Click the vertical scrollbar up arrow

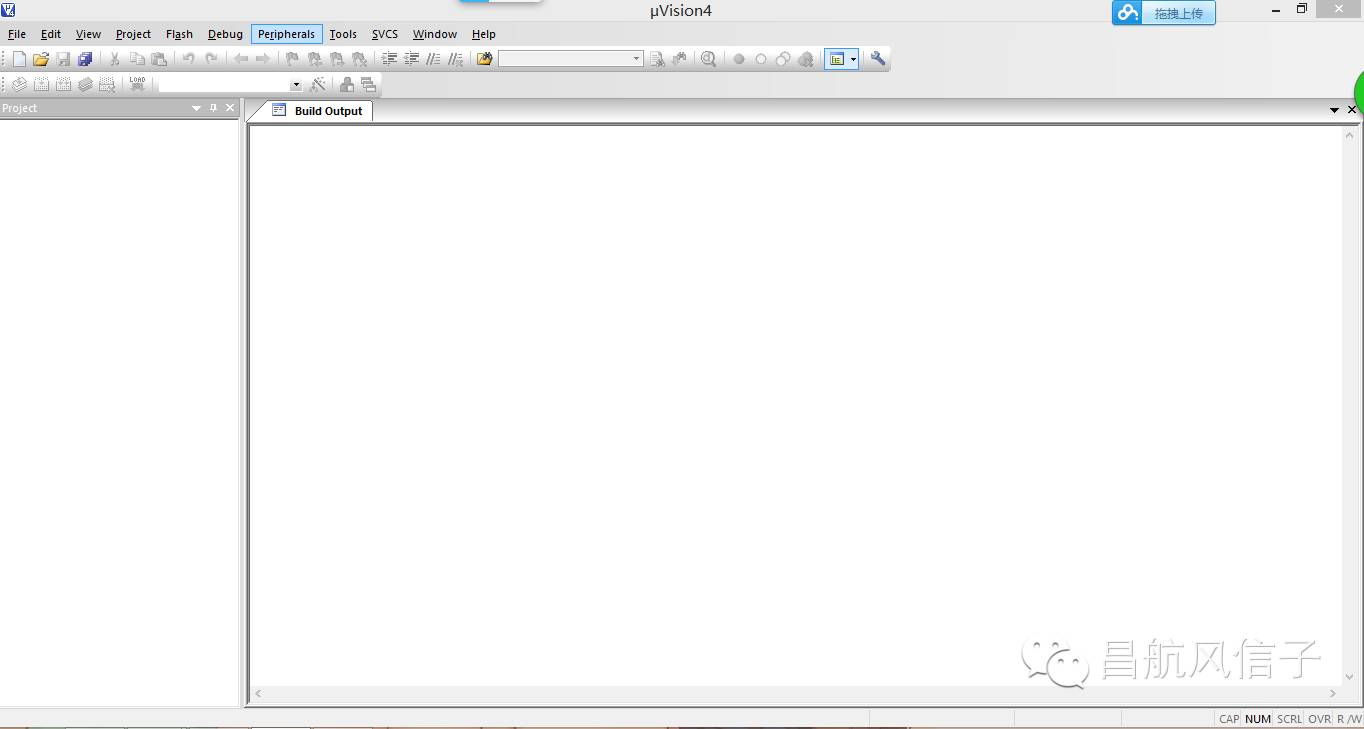(1349, 135)
